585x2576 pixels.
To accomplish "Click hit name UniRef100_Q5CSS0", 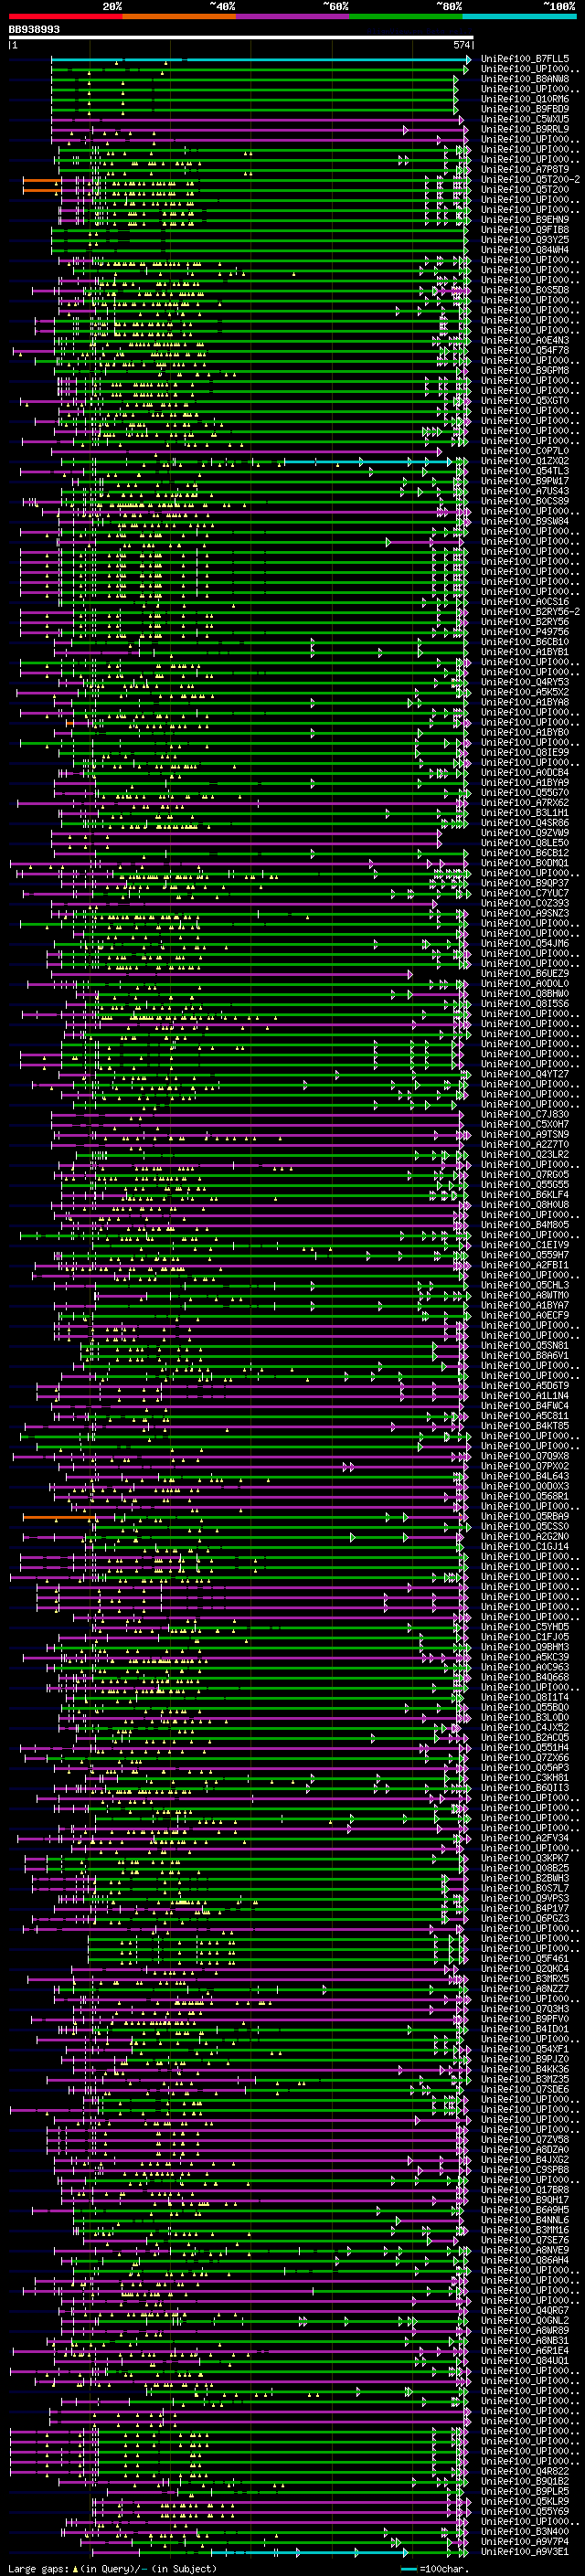I will [525, 1527].
